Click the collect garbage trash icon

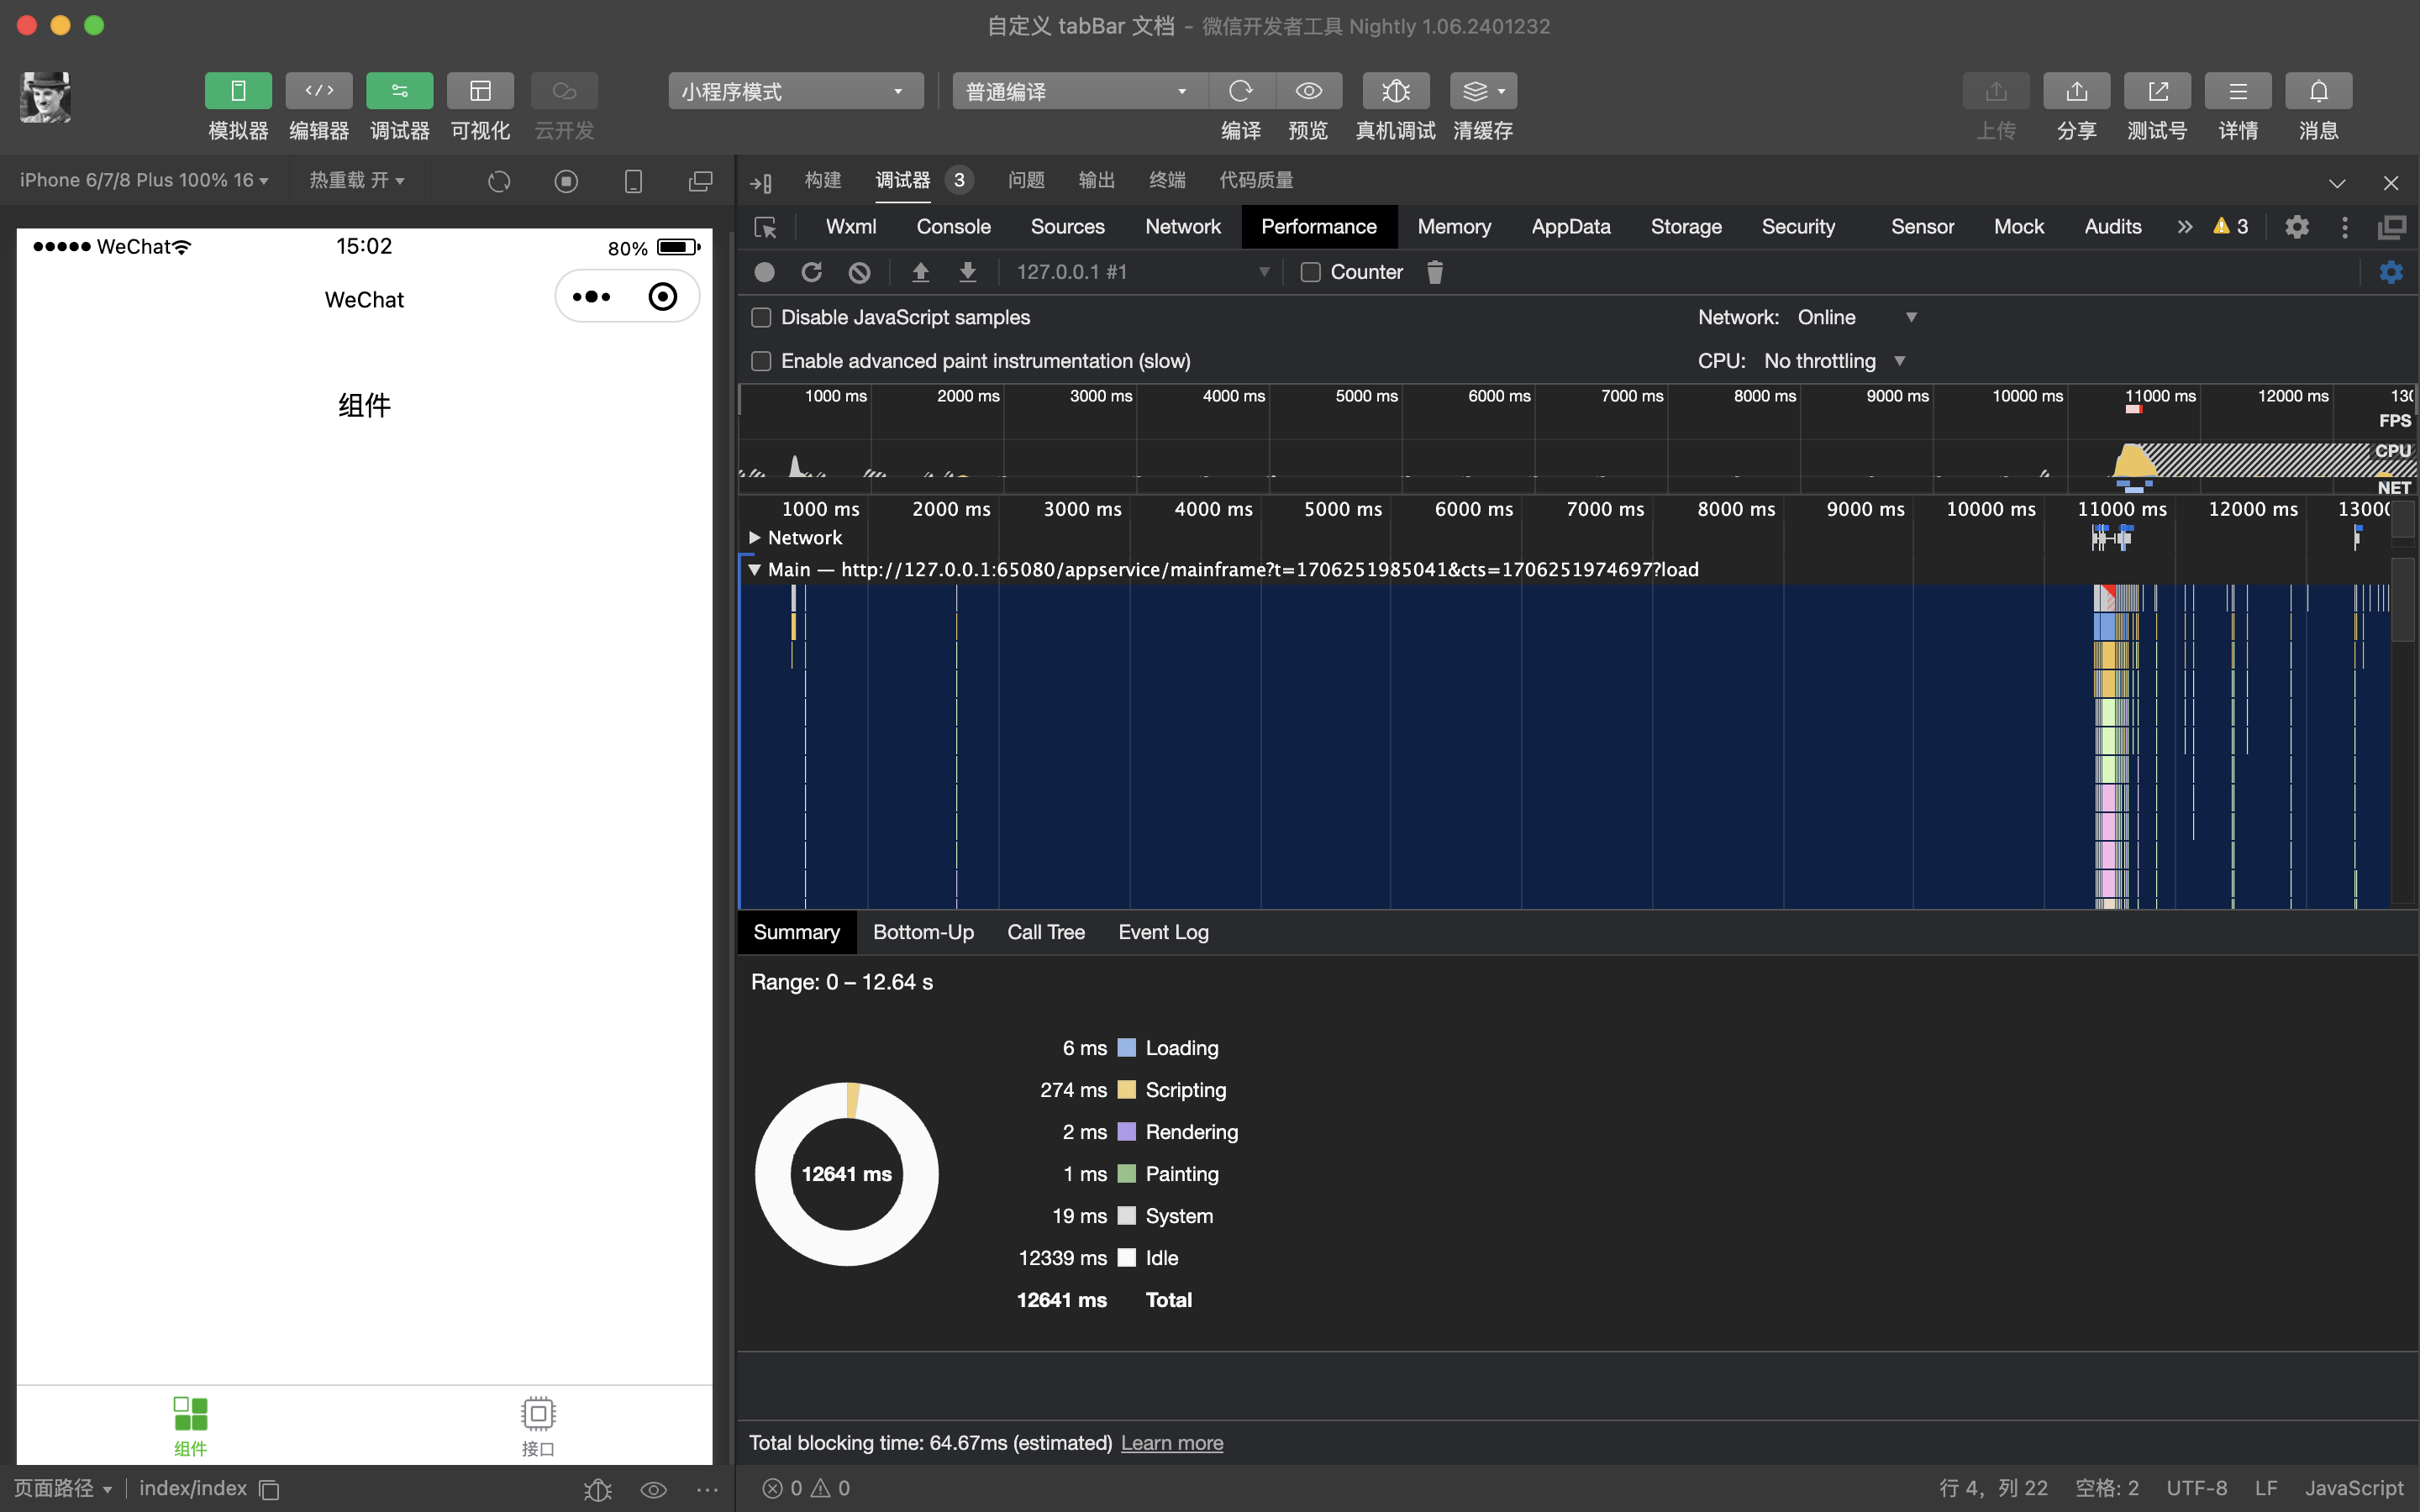(1434, 272)
